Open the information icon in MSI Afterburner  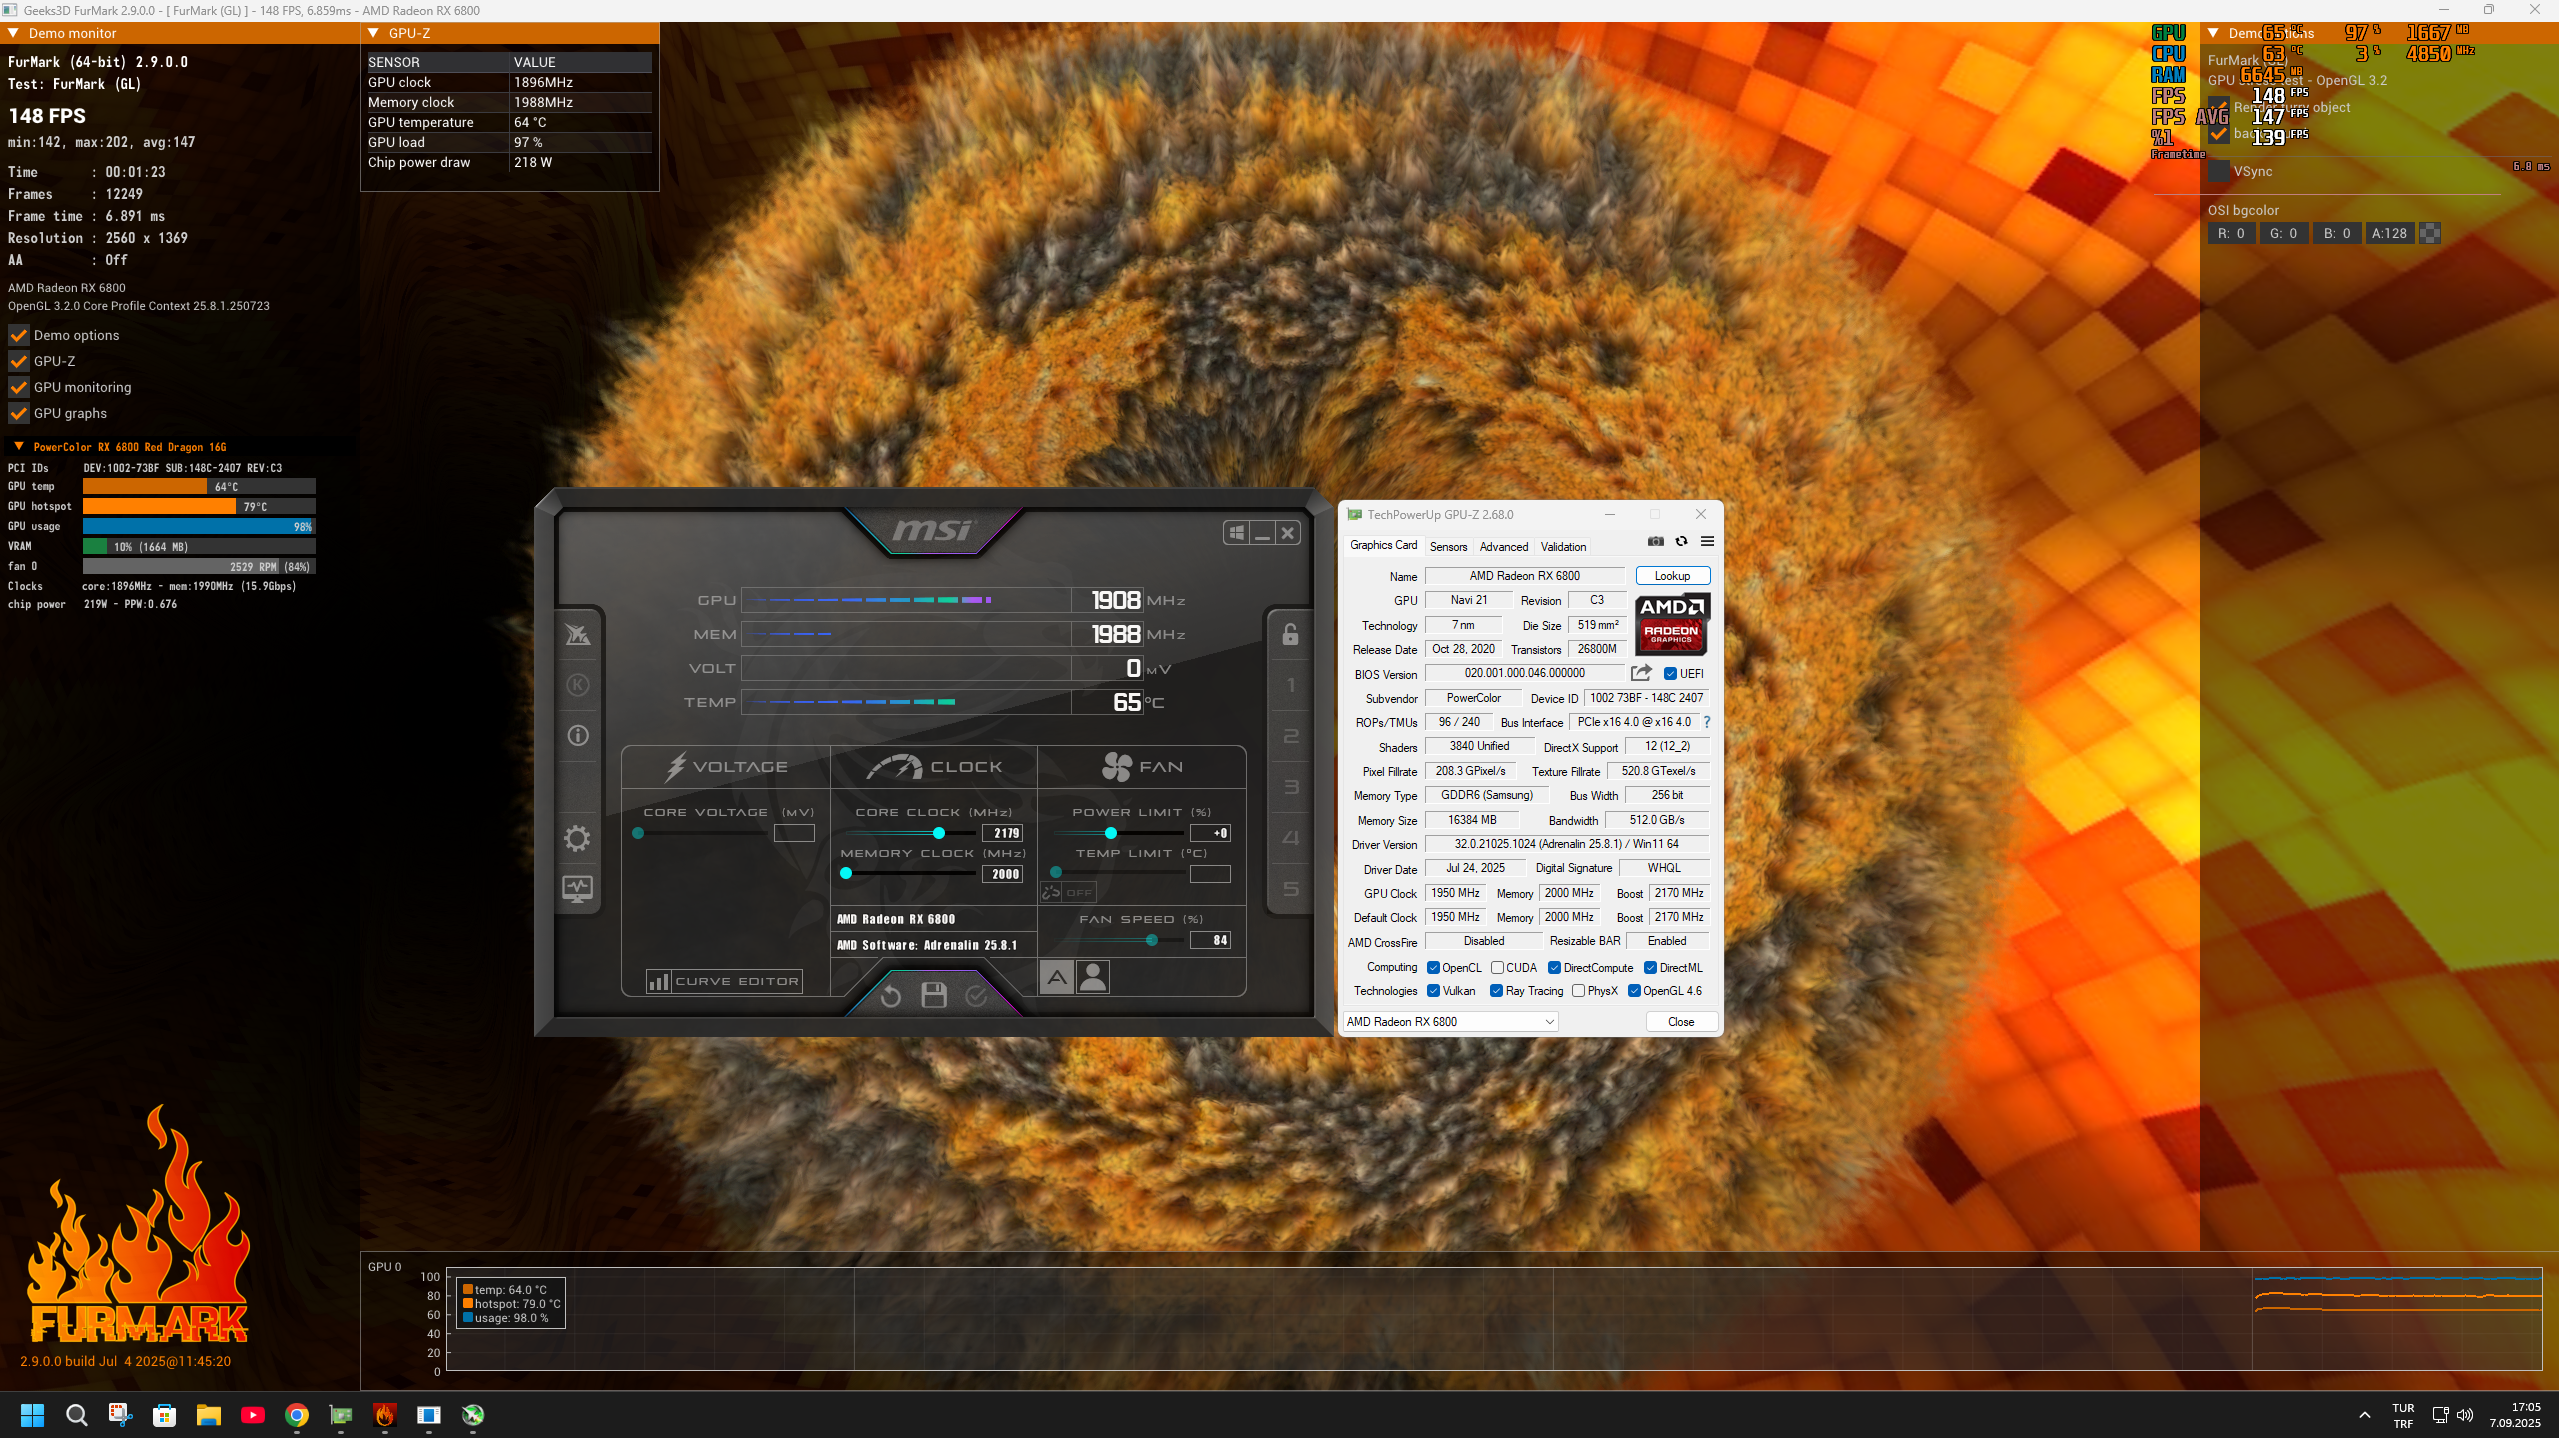(x=578, y=736)
